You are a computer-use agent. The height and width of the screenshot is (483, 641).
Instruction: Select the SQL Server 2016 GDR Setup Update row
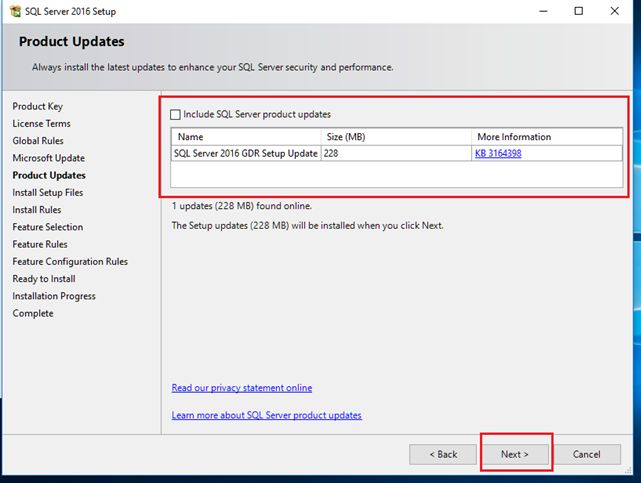click(x=246, y=153)
